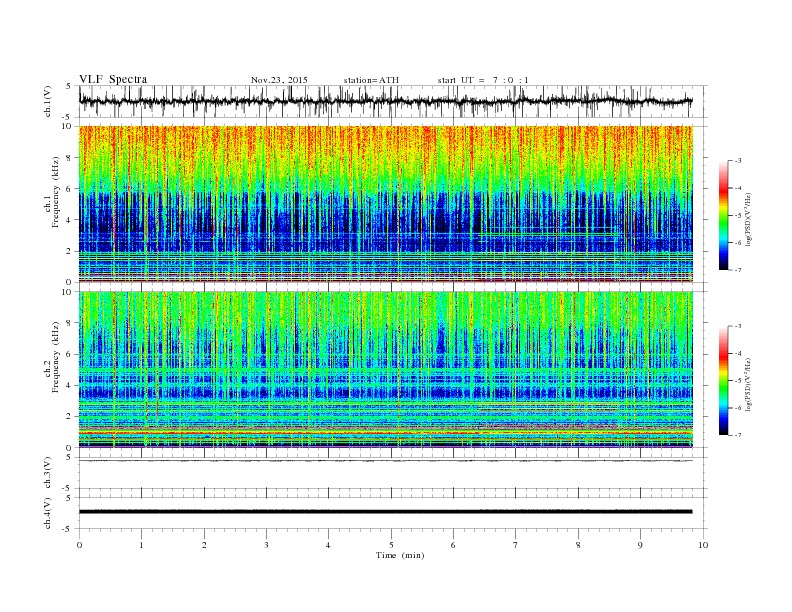Click the "2" kHz tick of ch.1 spectrogram

coord(69,251)
